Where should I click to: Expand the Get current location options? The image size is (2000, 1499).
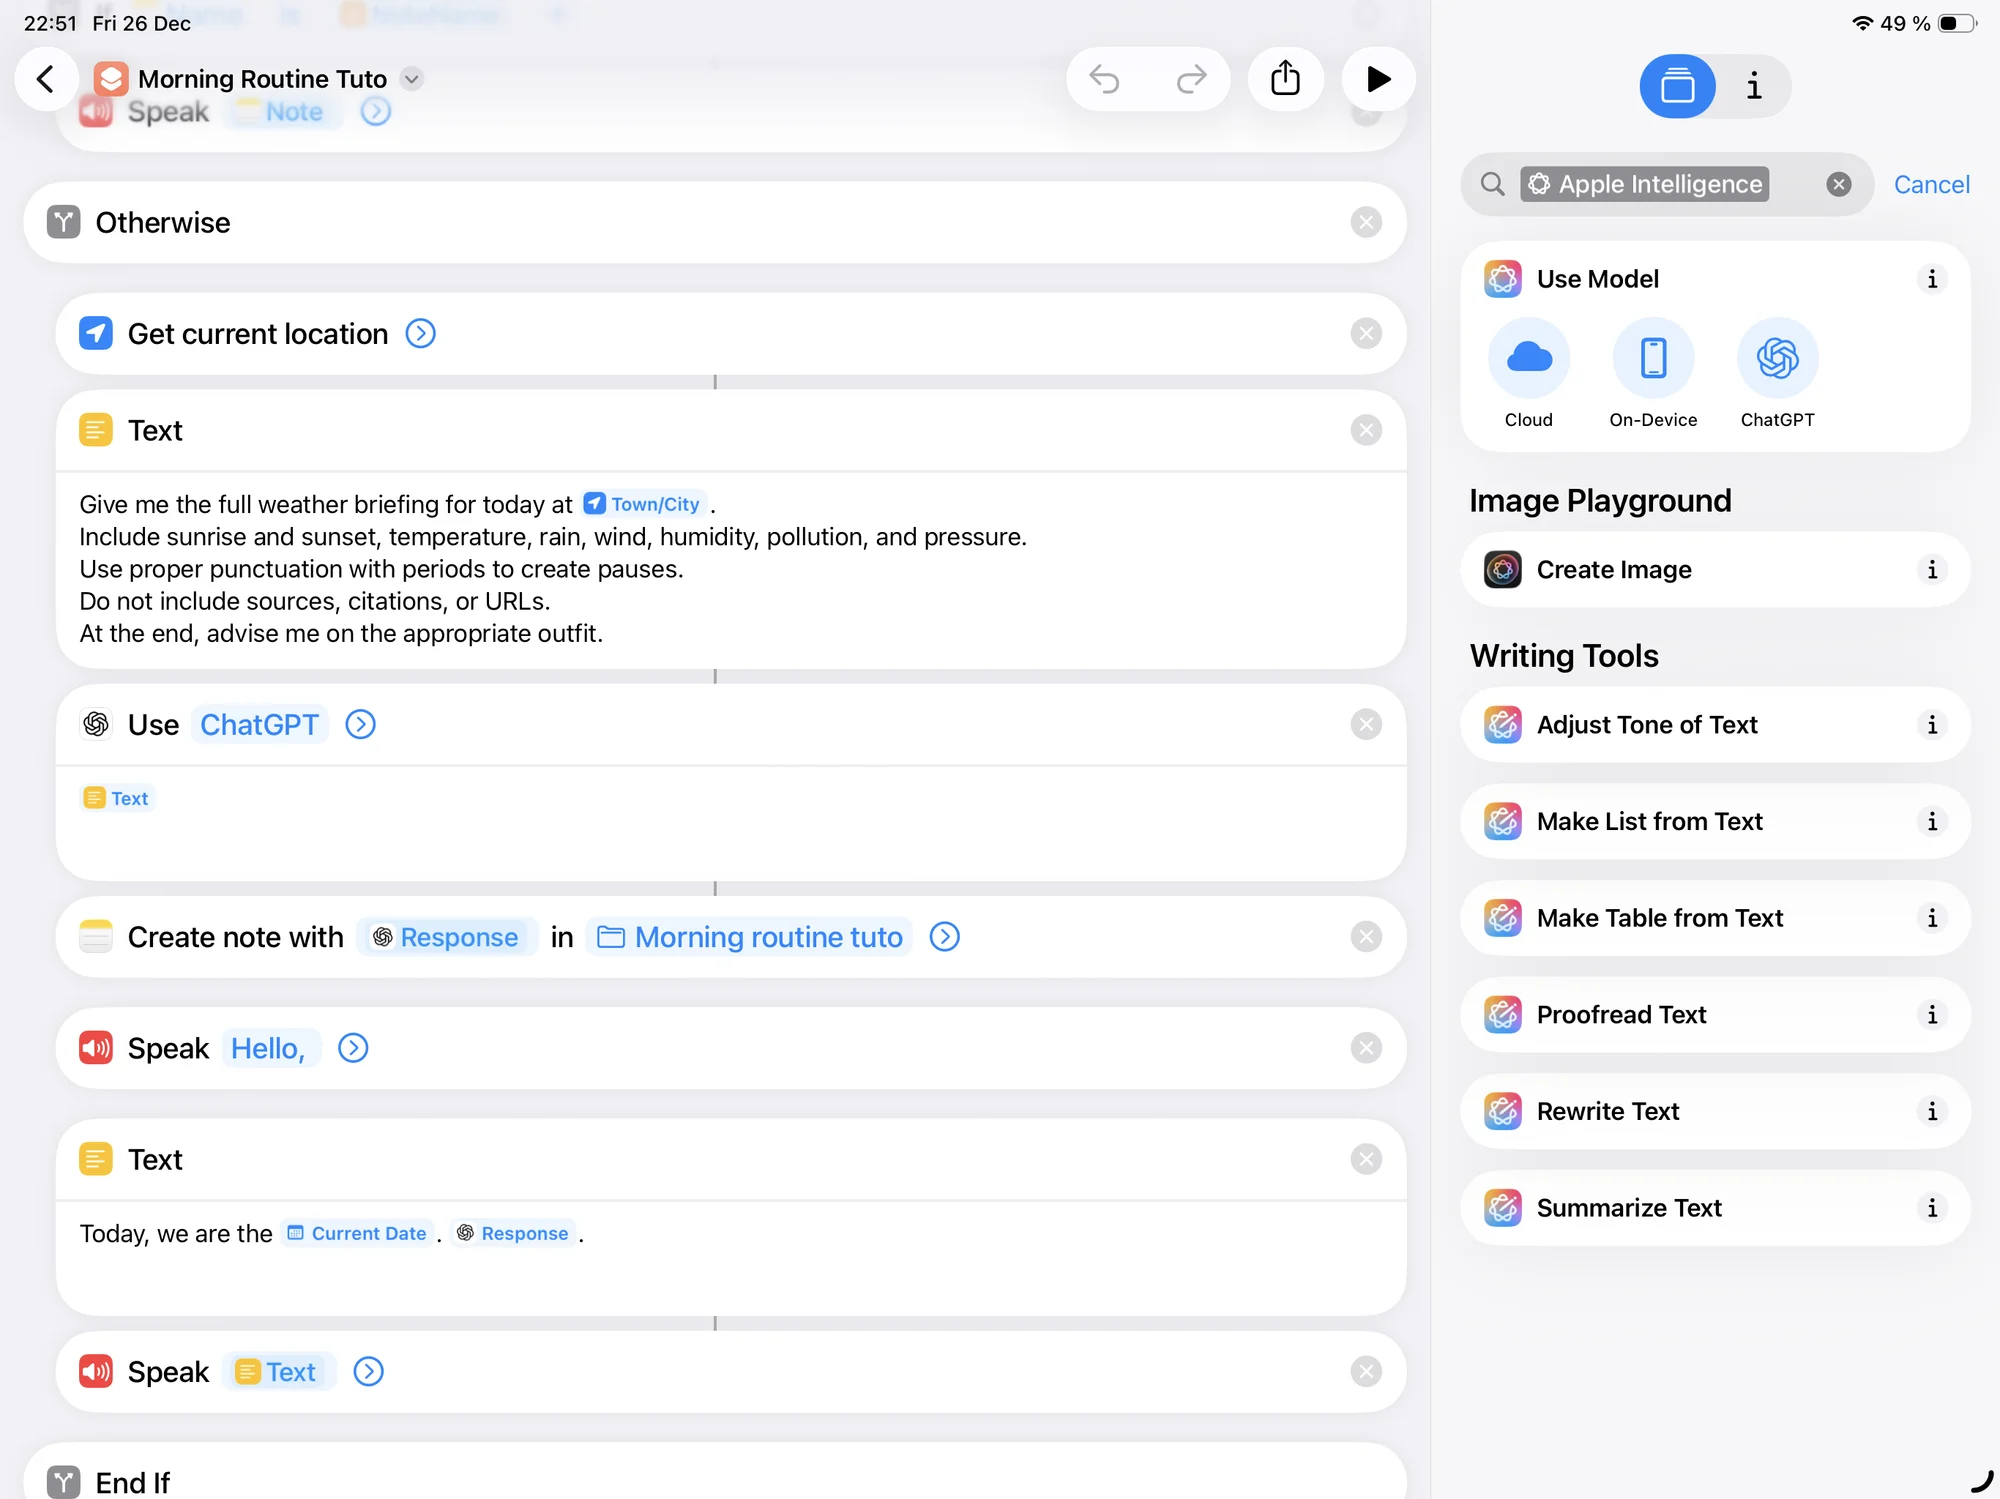pyautogui.click(x=420, y=333)
